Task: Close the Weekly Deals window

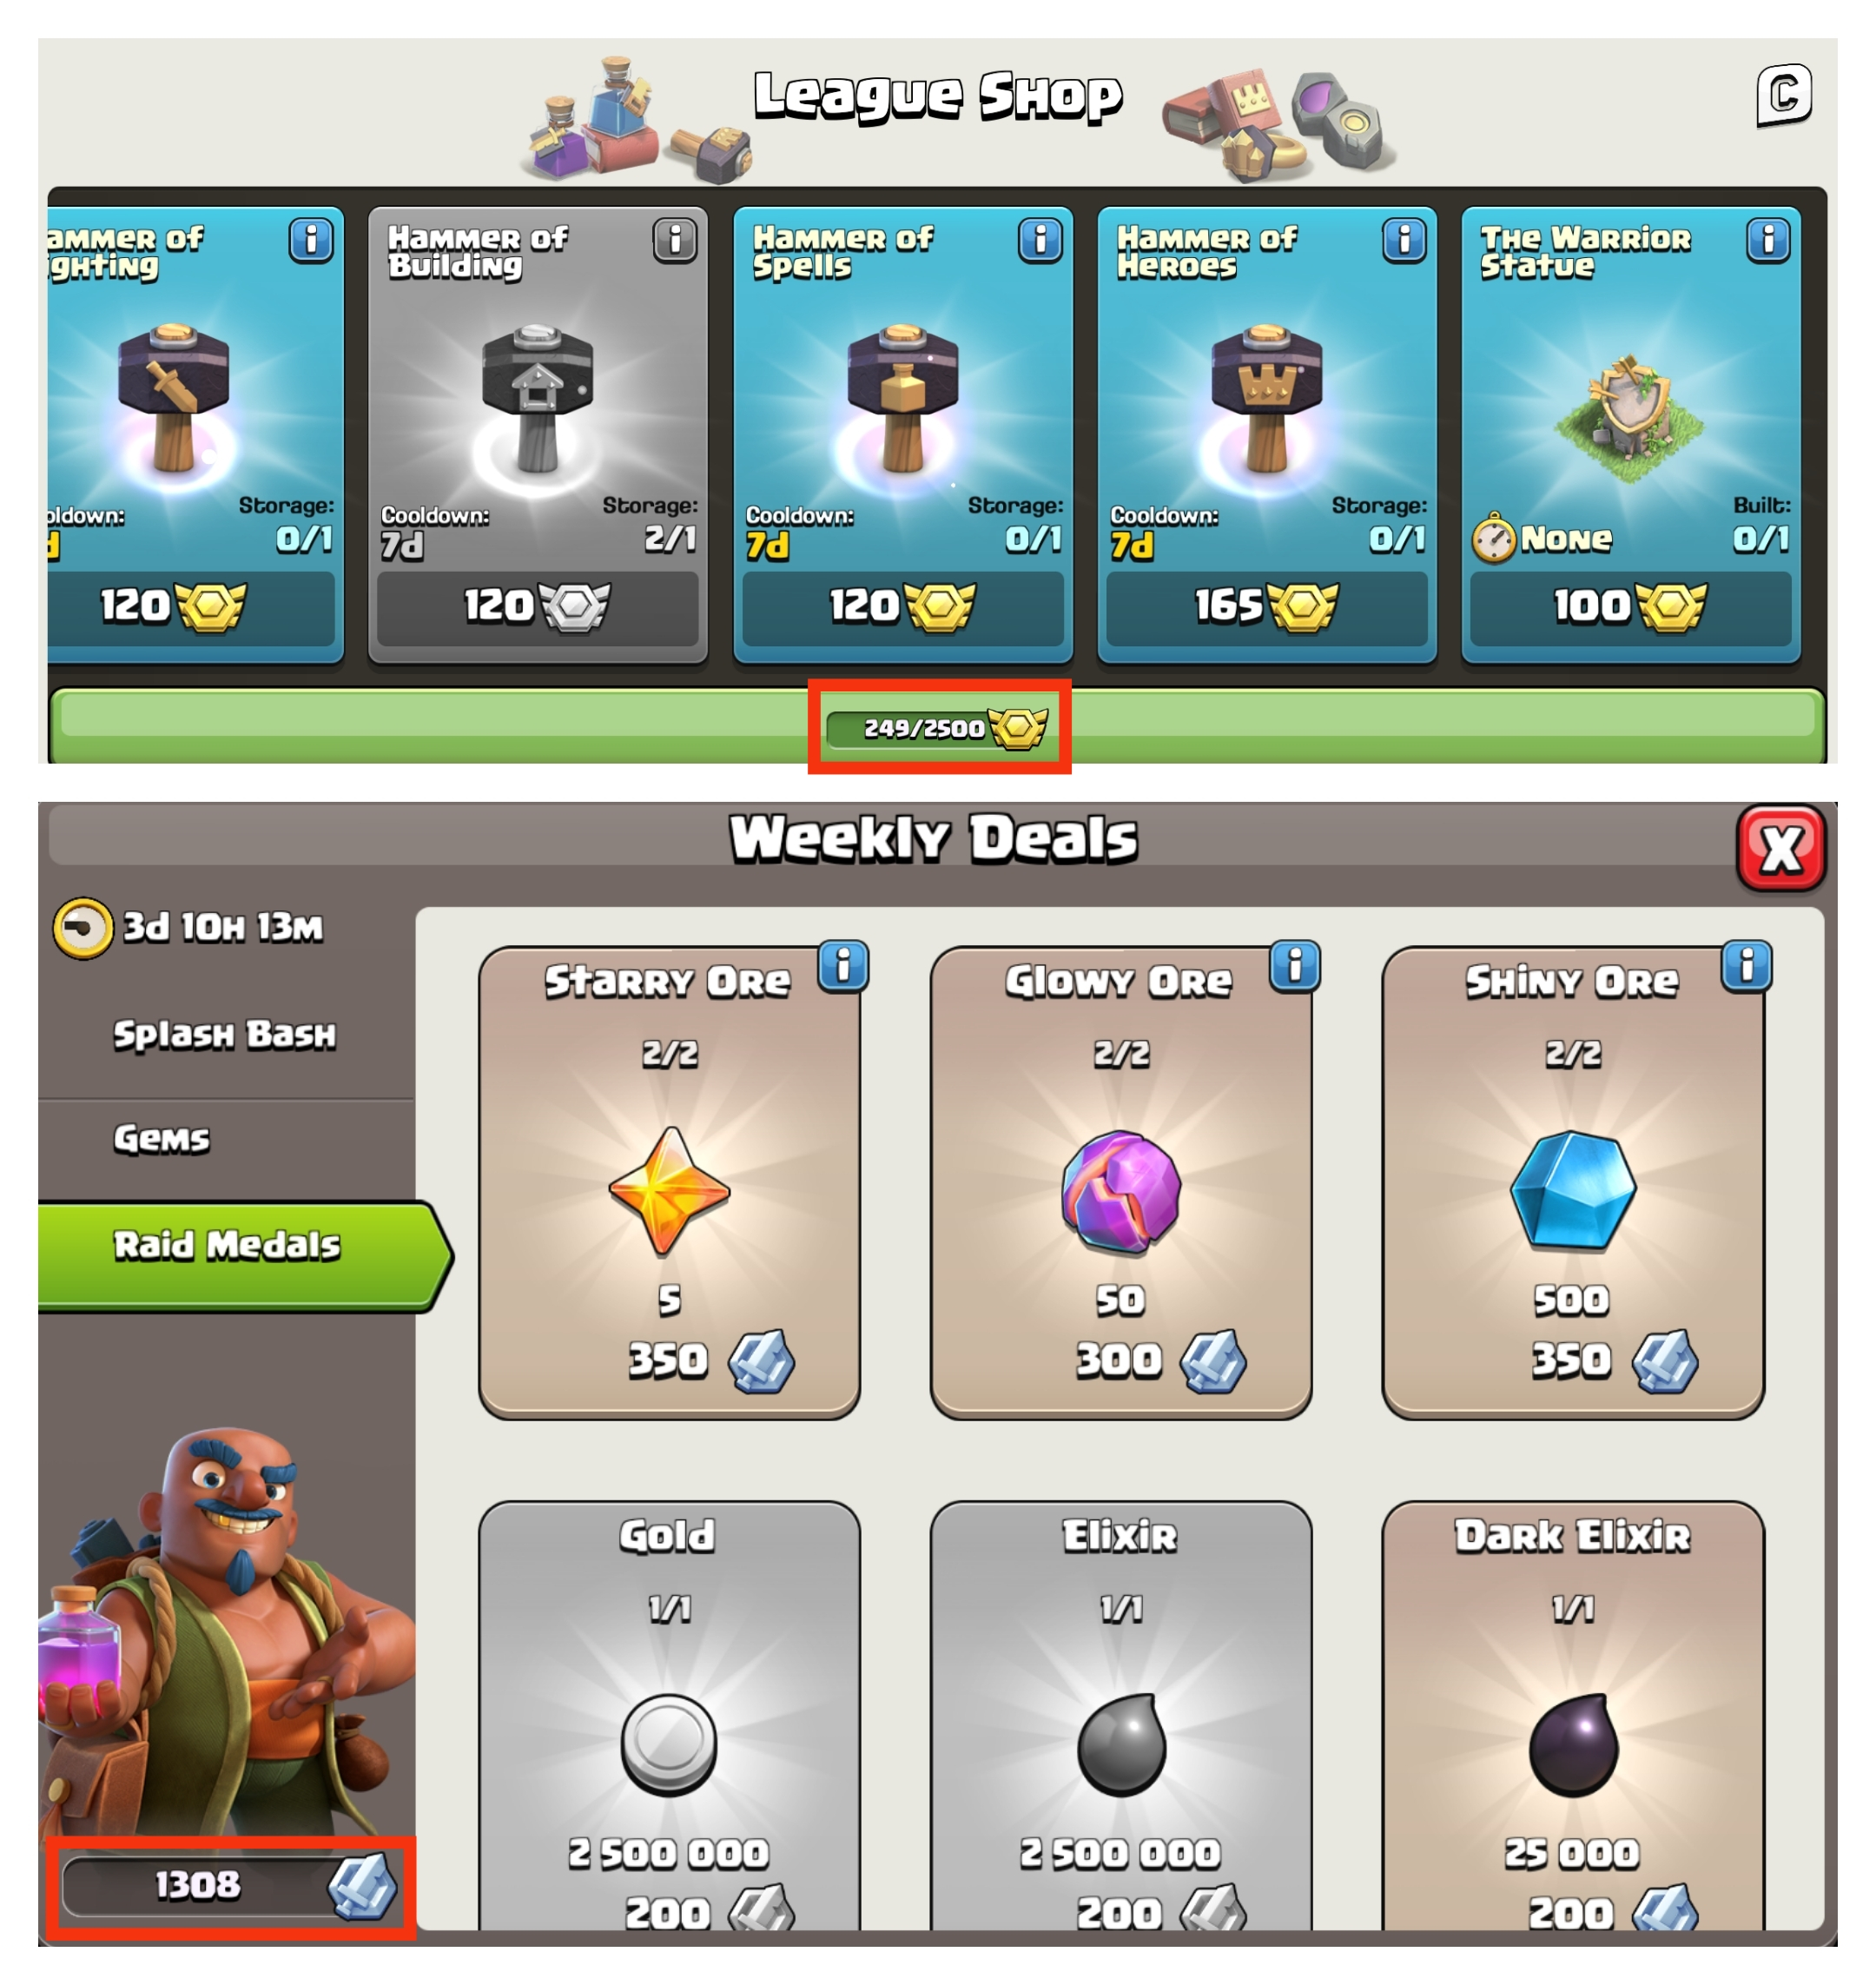Action: 1781,849
